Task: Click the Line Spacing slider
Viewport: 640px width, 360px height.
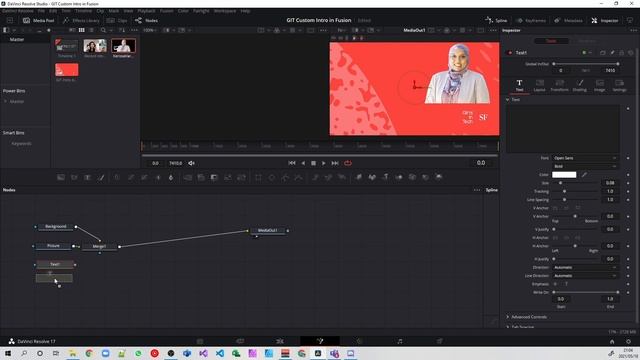Action: tap(576, 200)
